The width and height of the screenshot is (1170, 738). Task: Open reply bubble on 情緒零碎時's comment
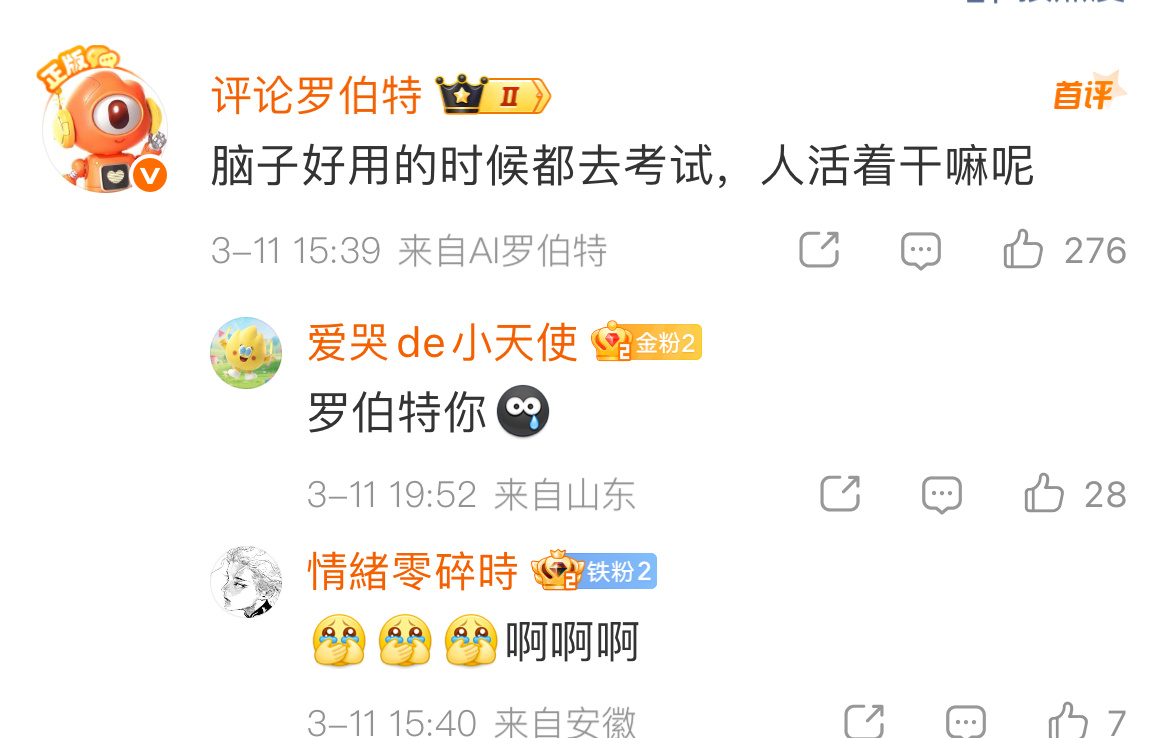[966, 722]
